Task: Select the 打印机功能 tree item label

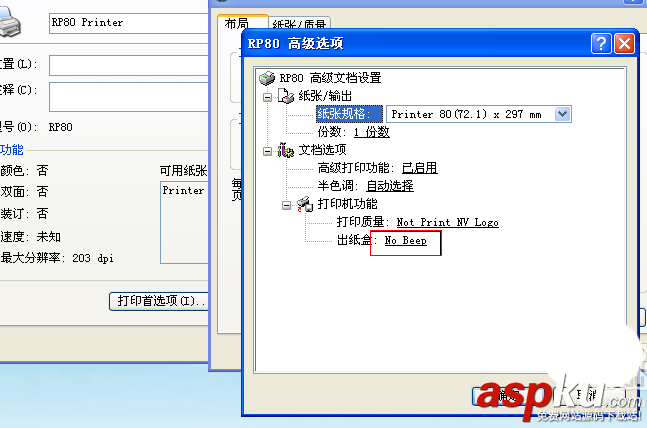Action: click(347, 204)
